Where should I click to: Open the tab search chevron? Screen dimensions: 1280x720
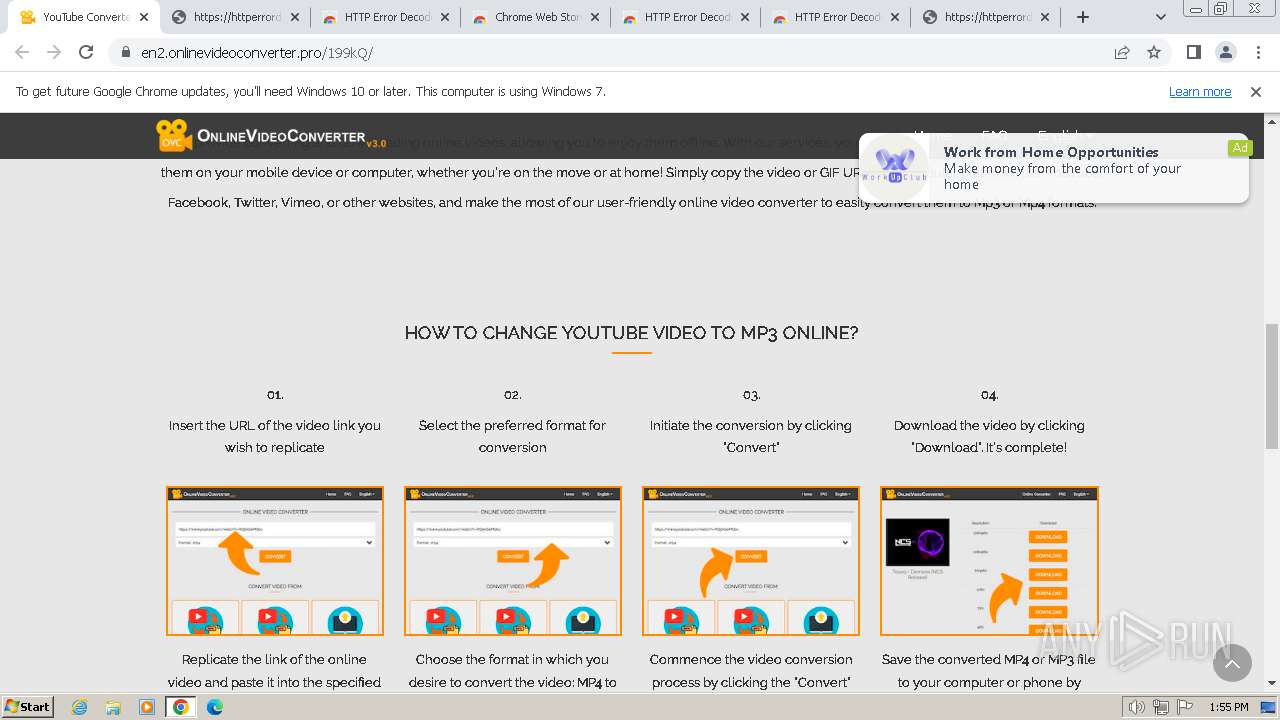(1160, 17)
